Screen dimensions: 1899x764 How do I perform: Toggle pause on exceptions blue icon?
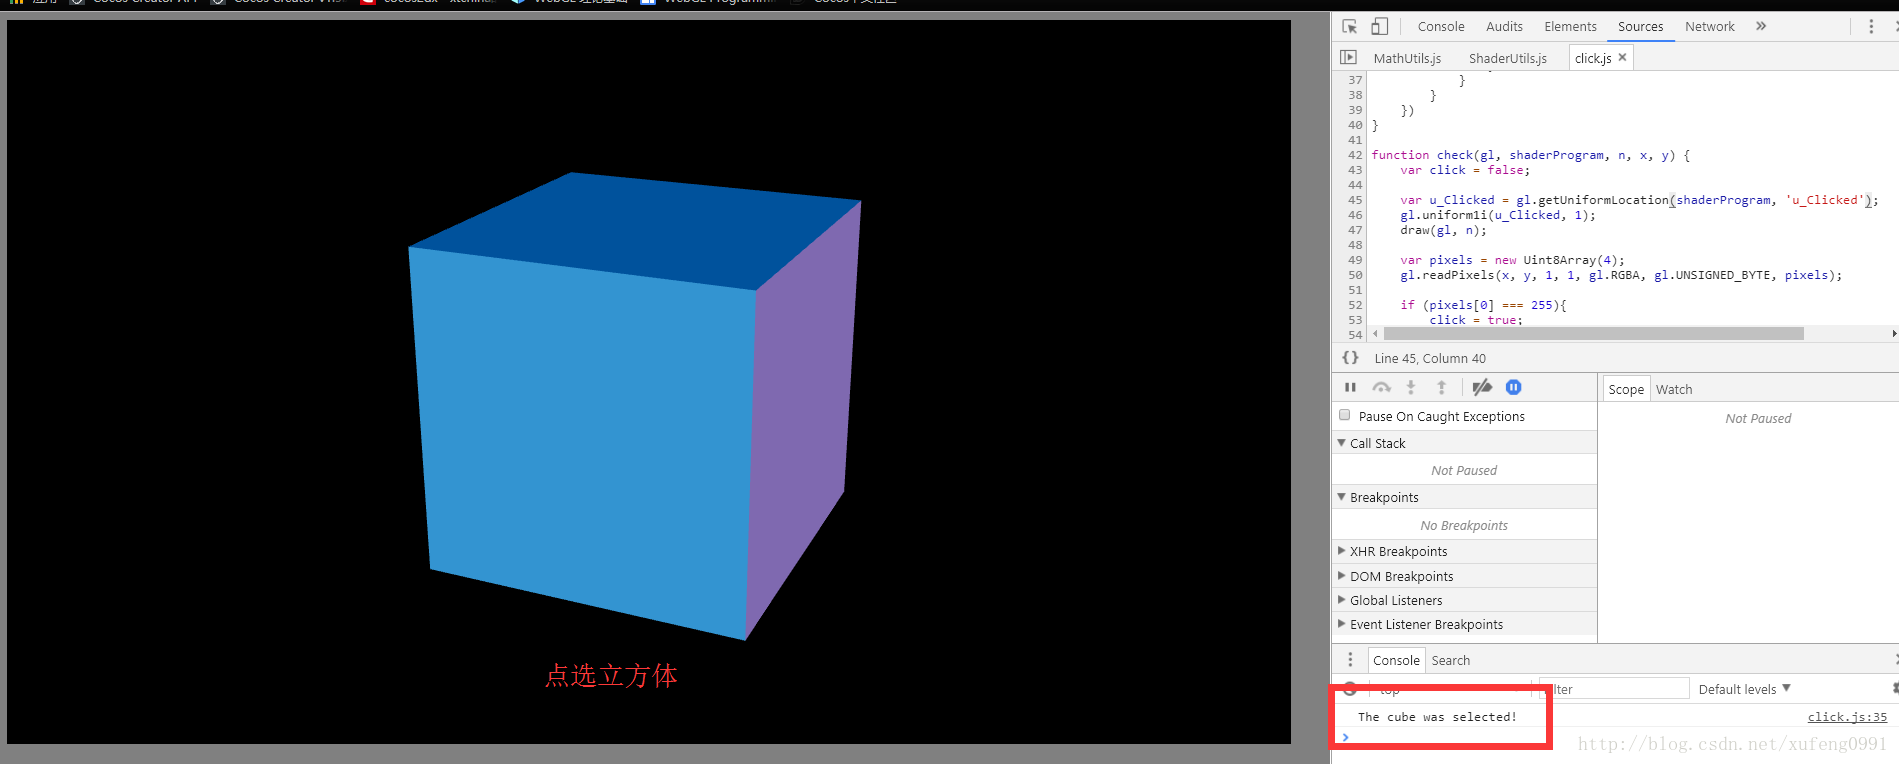coord(1513,388)
